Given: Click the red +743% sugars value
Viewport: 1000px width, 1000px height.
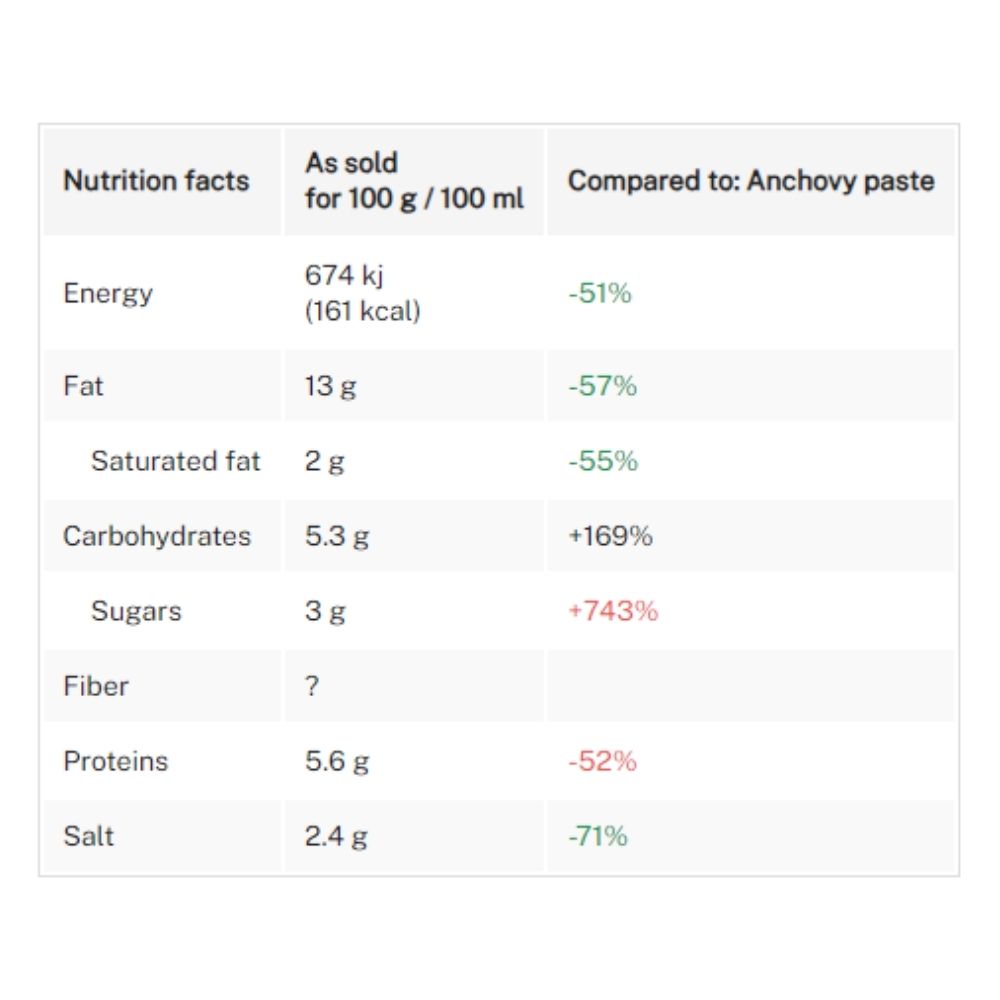Looking at the screenshot, I should tap(613, 611).
